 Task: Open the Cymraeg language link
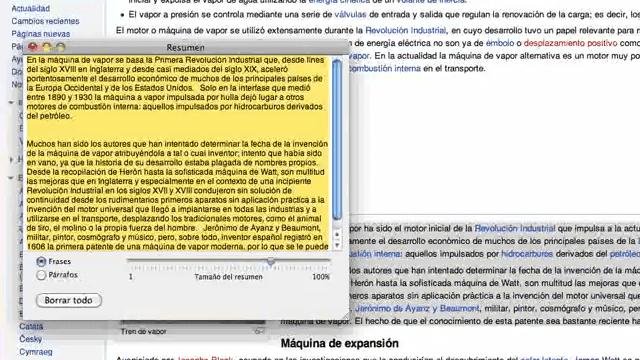(x=36, y=351)
